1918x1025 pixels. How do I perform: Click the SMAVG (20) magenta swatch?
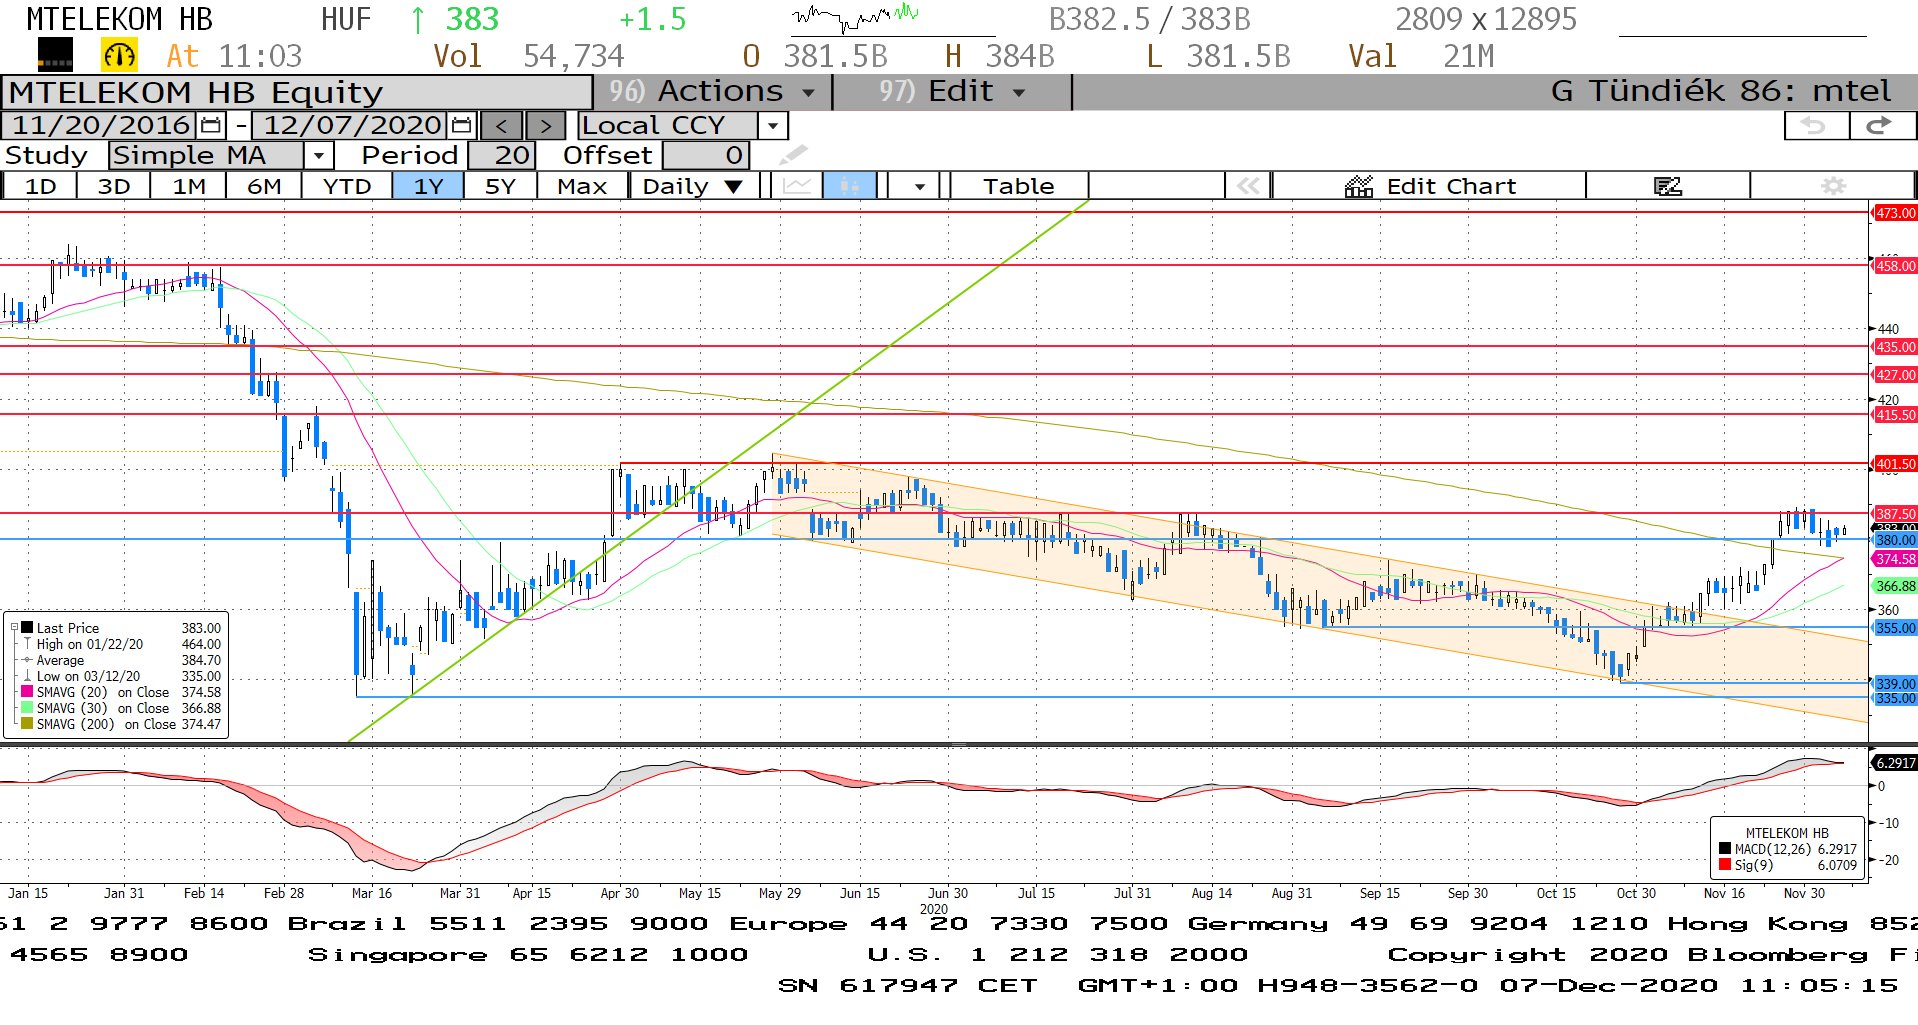point(27,692)
